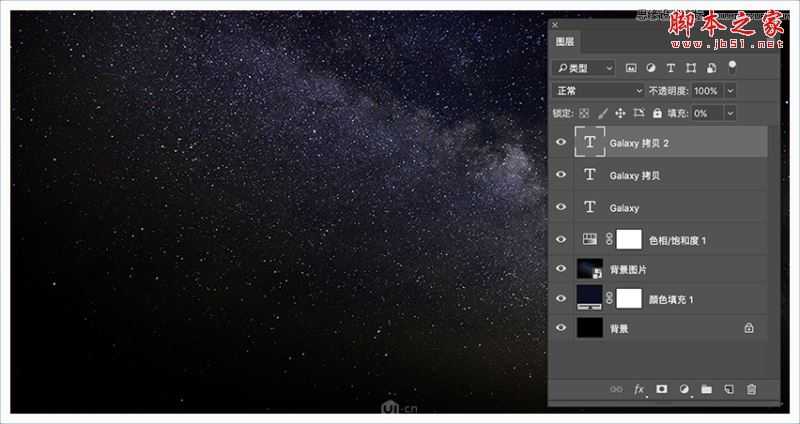Click the T thumbnail of the Galaxy layer
The image size is (800, 424).
point(590,207)
